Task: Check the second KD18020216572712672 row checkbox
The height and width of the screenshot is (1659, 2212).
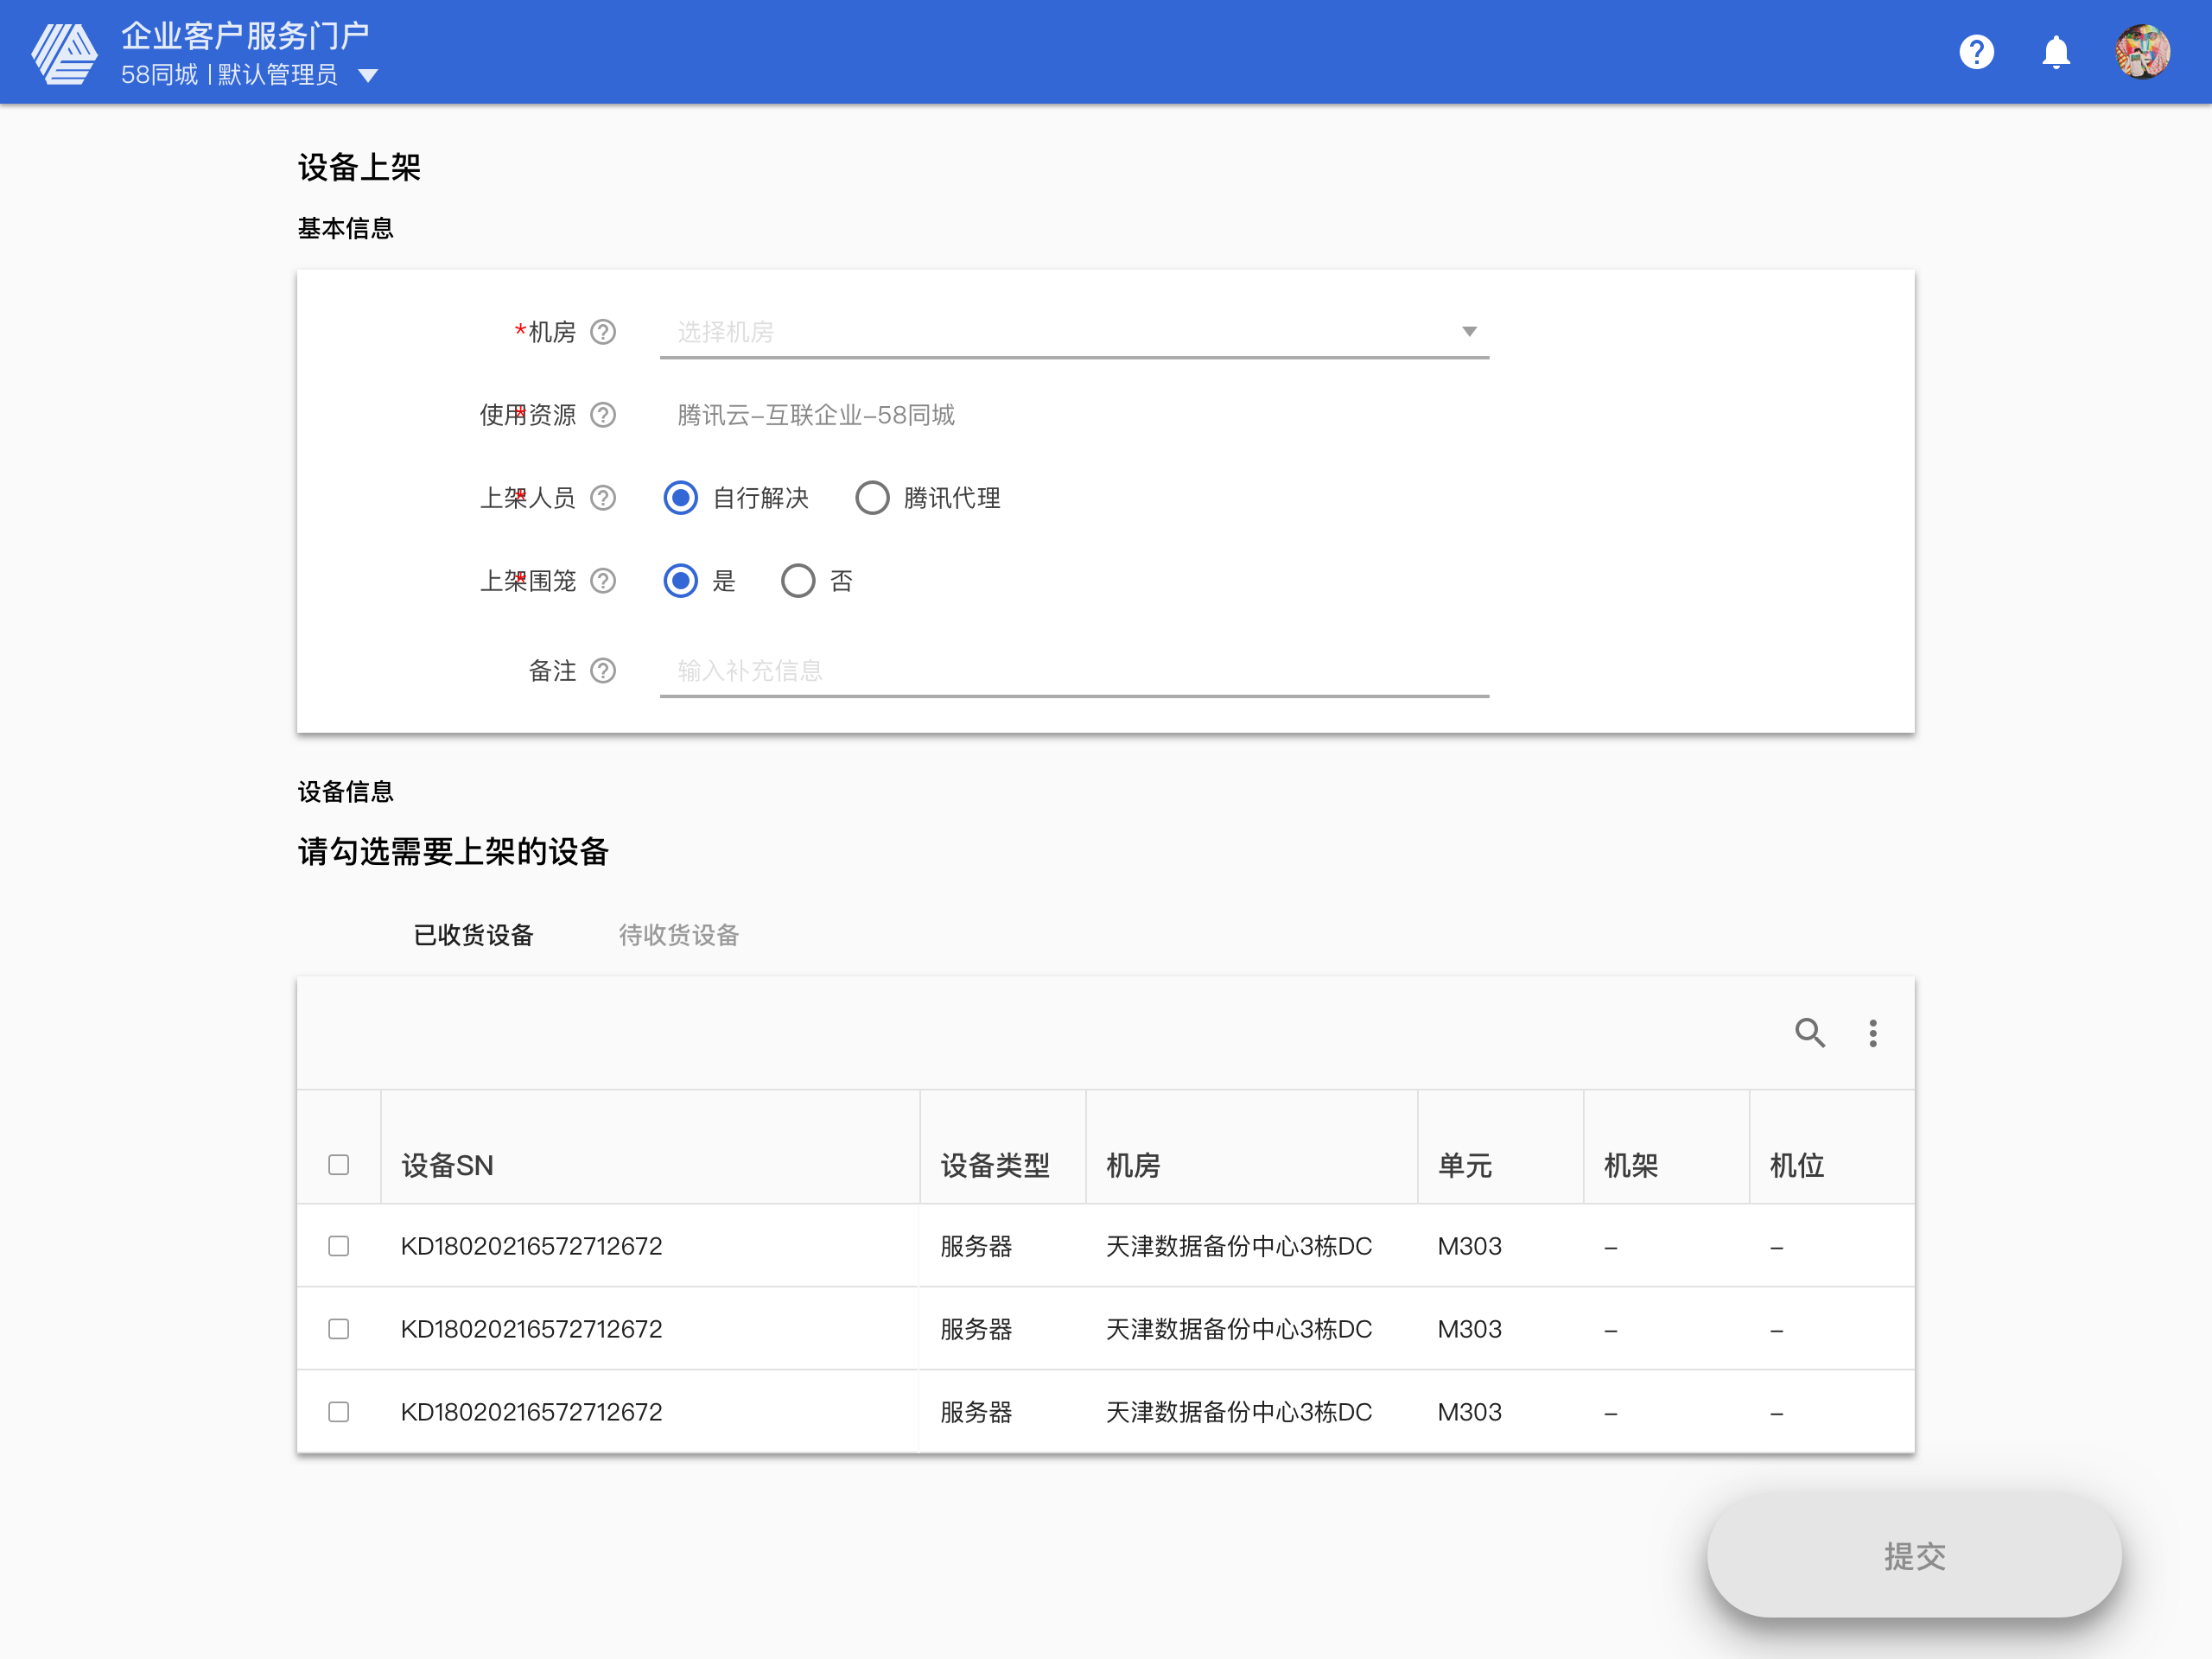Action: pyautogui.click(x=339, y=1329)
